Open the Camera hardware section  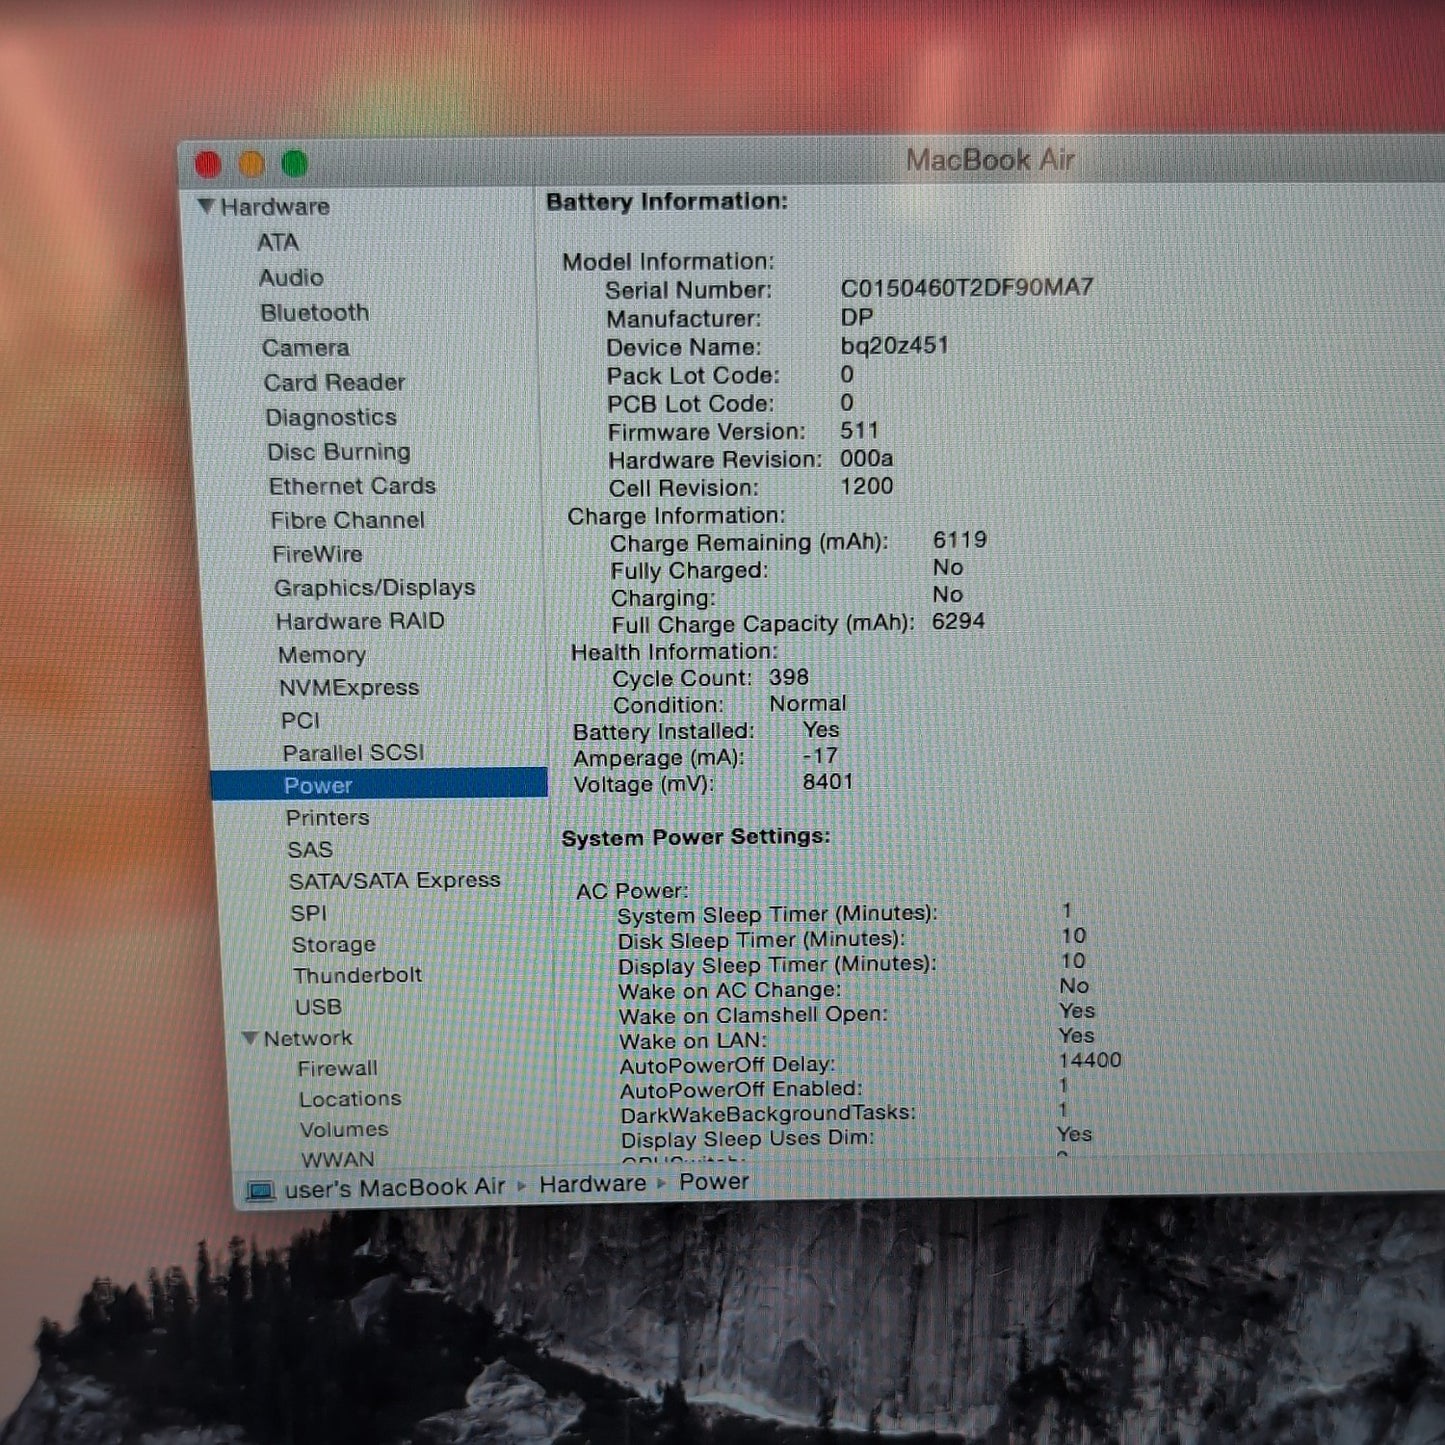click(x=305, y=348)
